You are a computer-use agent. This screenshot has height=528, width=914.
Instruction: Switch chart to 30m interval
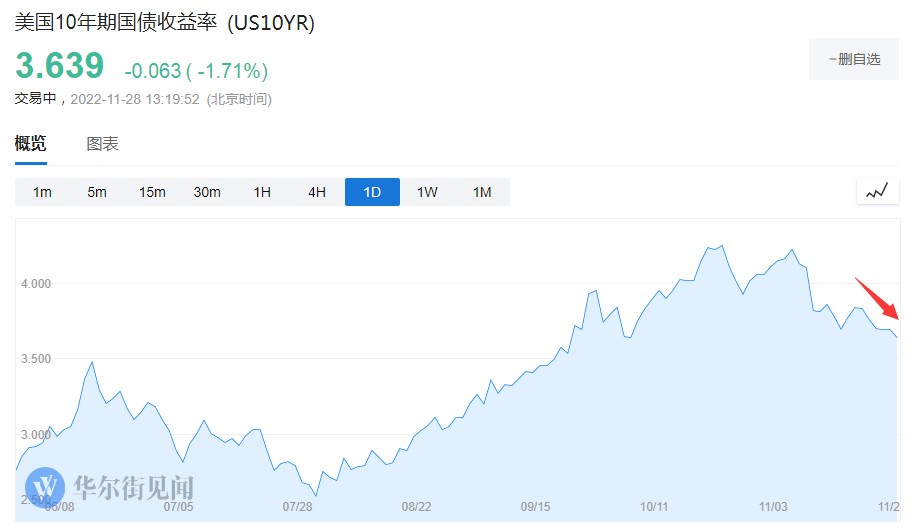click(207, 192)
